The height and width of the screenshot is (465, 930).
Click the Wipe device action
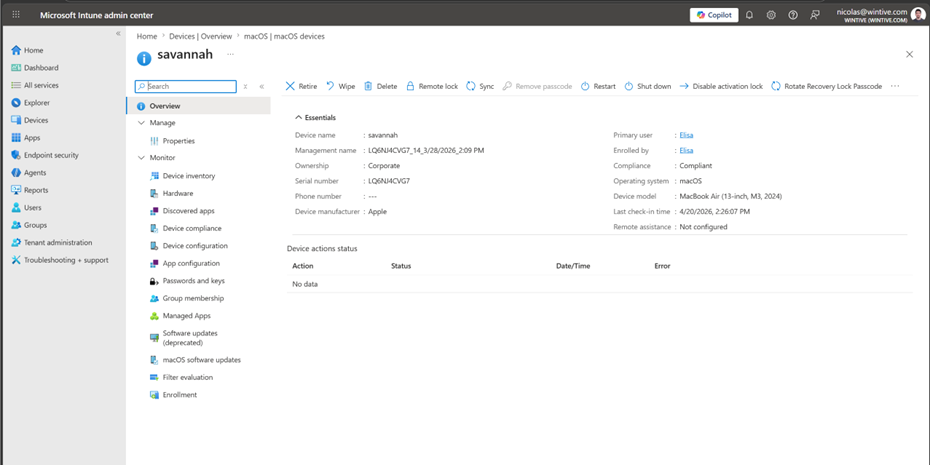tap(340, 87)
